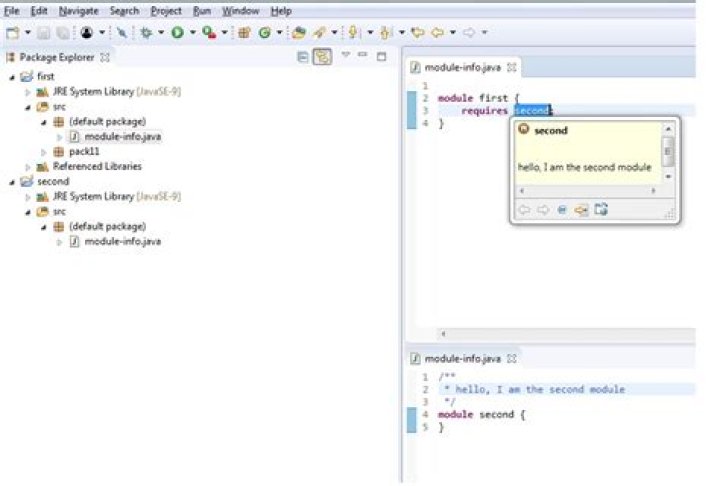The width and height of the screenshot is (720, 486).
Task: Click the New wizard toolbar icon
Action: (12, 33)
